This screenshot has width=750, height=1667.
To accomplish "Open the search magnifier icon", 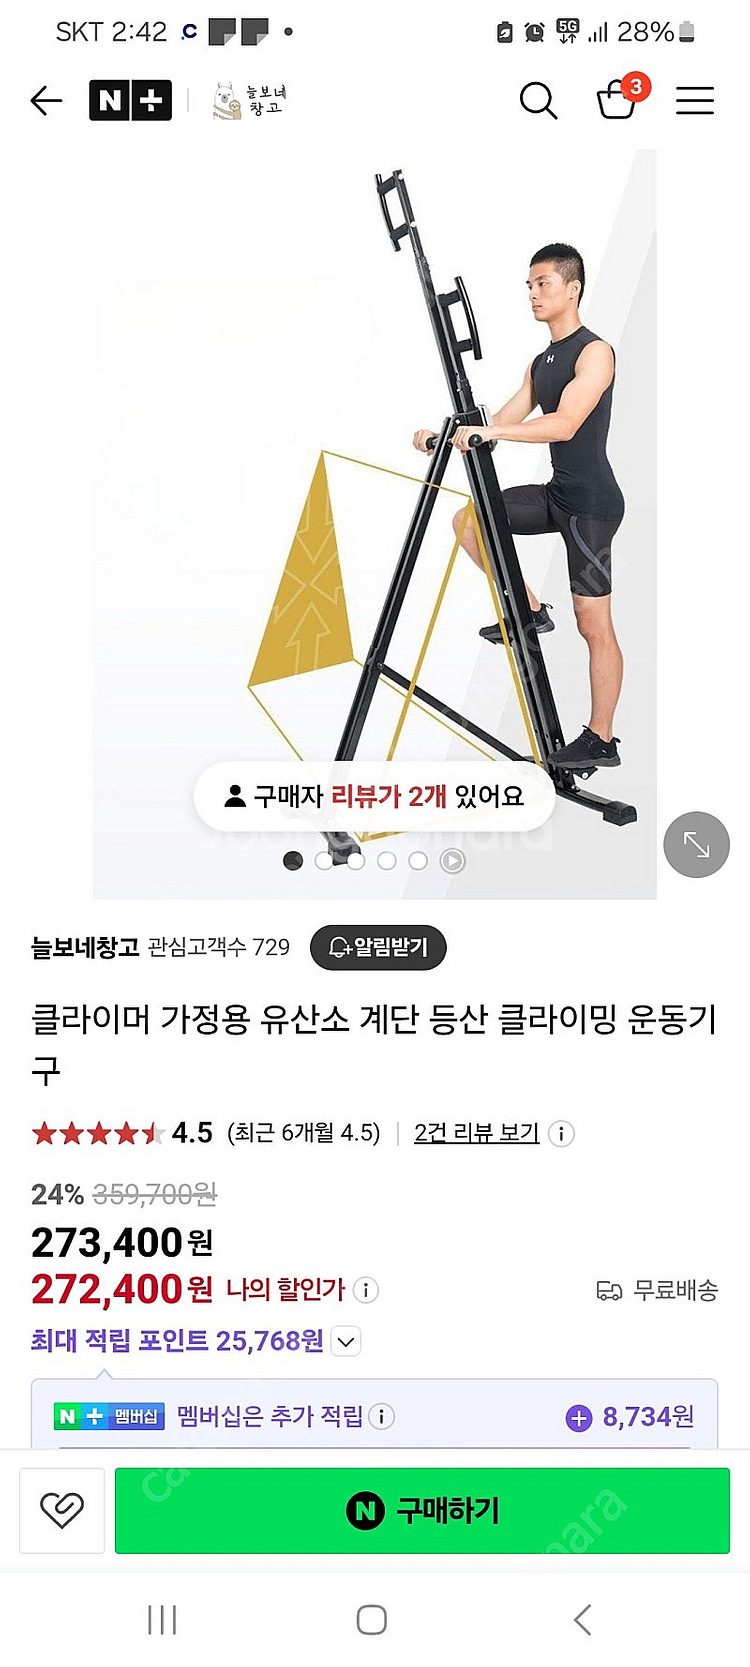I will [538, 100].
